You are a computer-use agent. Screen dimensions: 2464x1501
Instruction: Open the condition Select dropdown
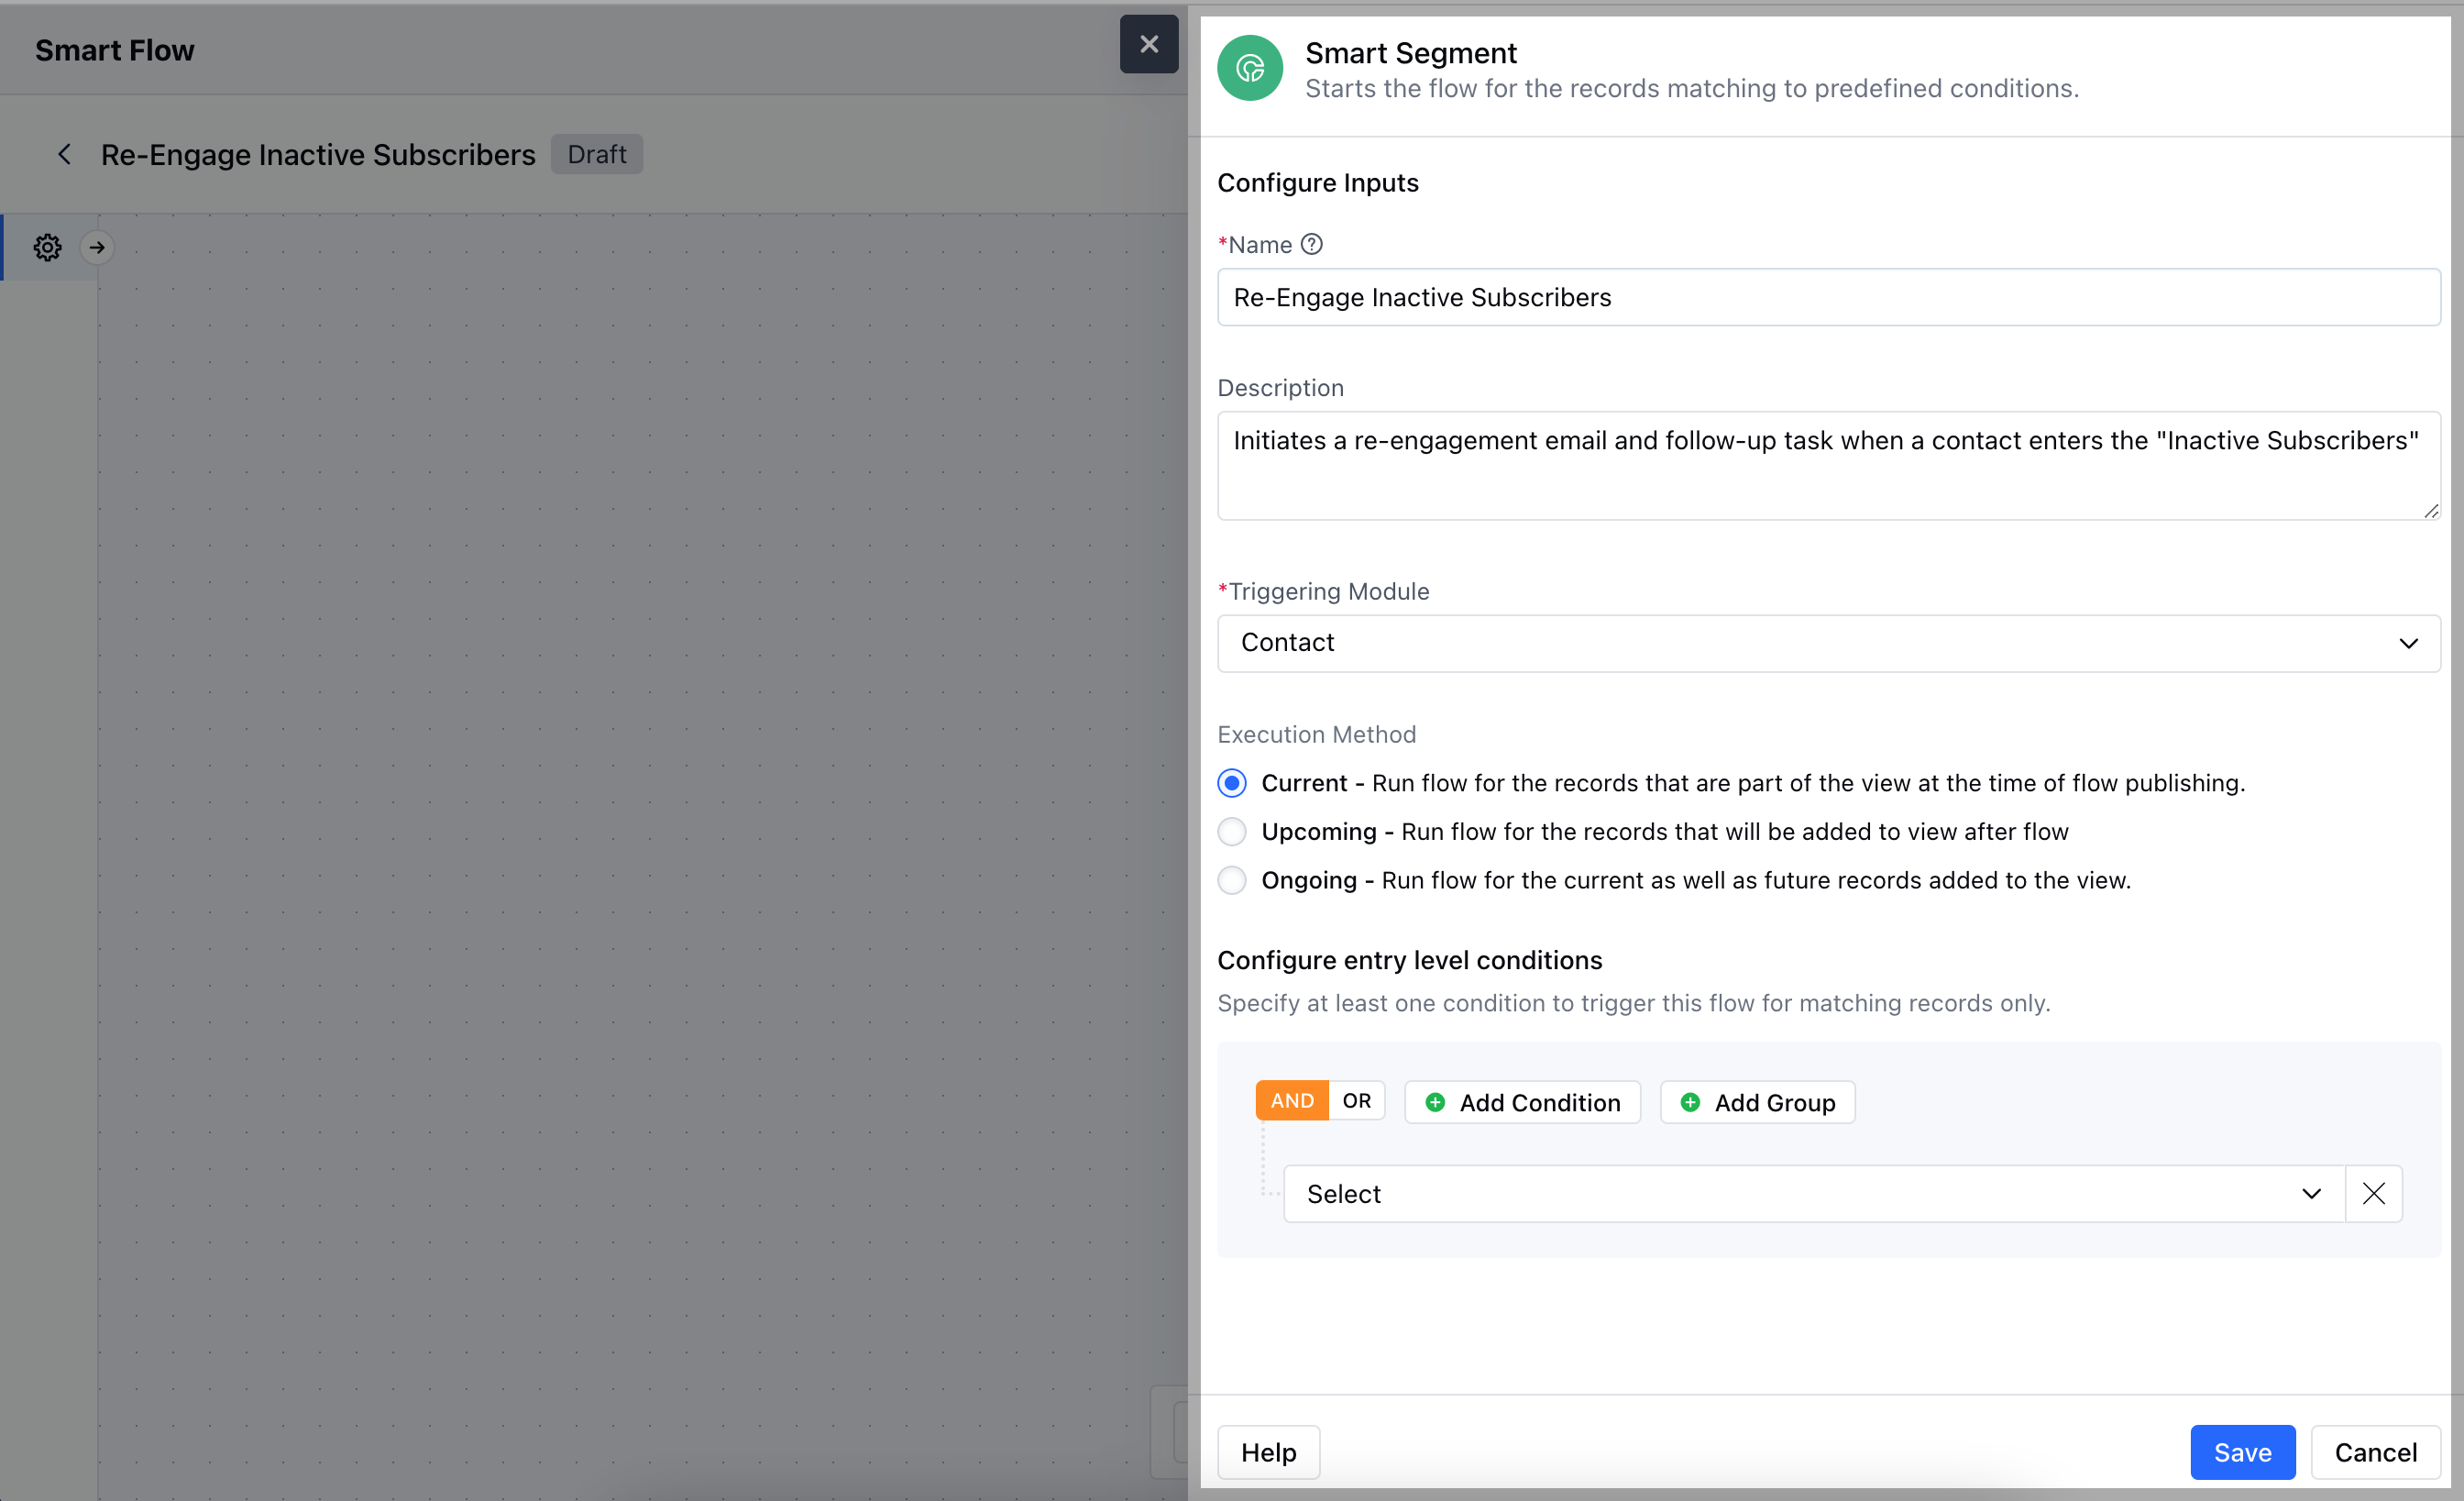1814,1193
